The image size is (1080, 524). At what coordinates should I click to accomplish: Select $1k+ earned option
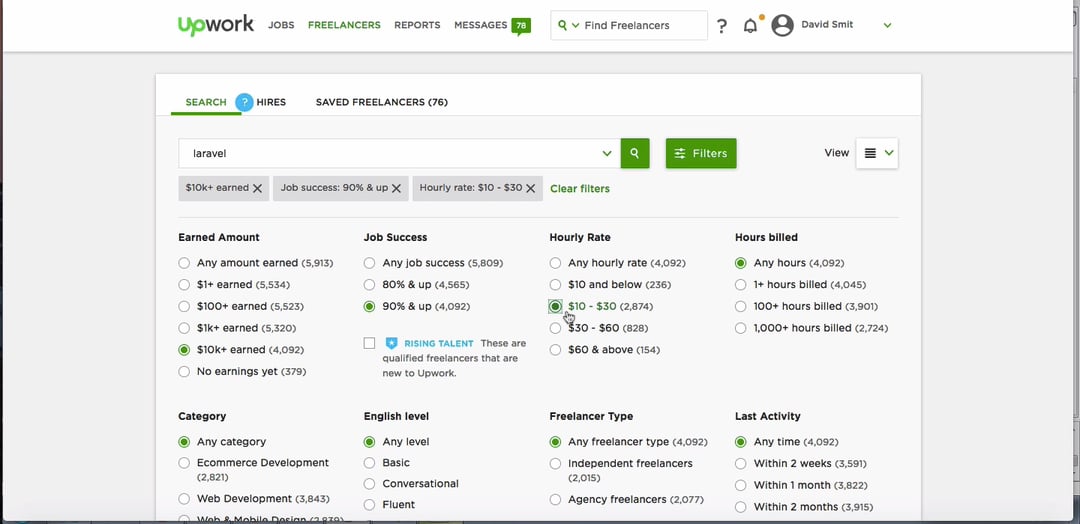coord(184,328)
